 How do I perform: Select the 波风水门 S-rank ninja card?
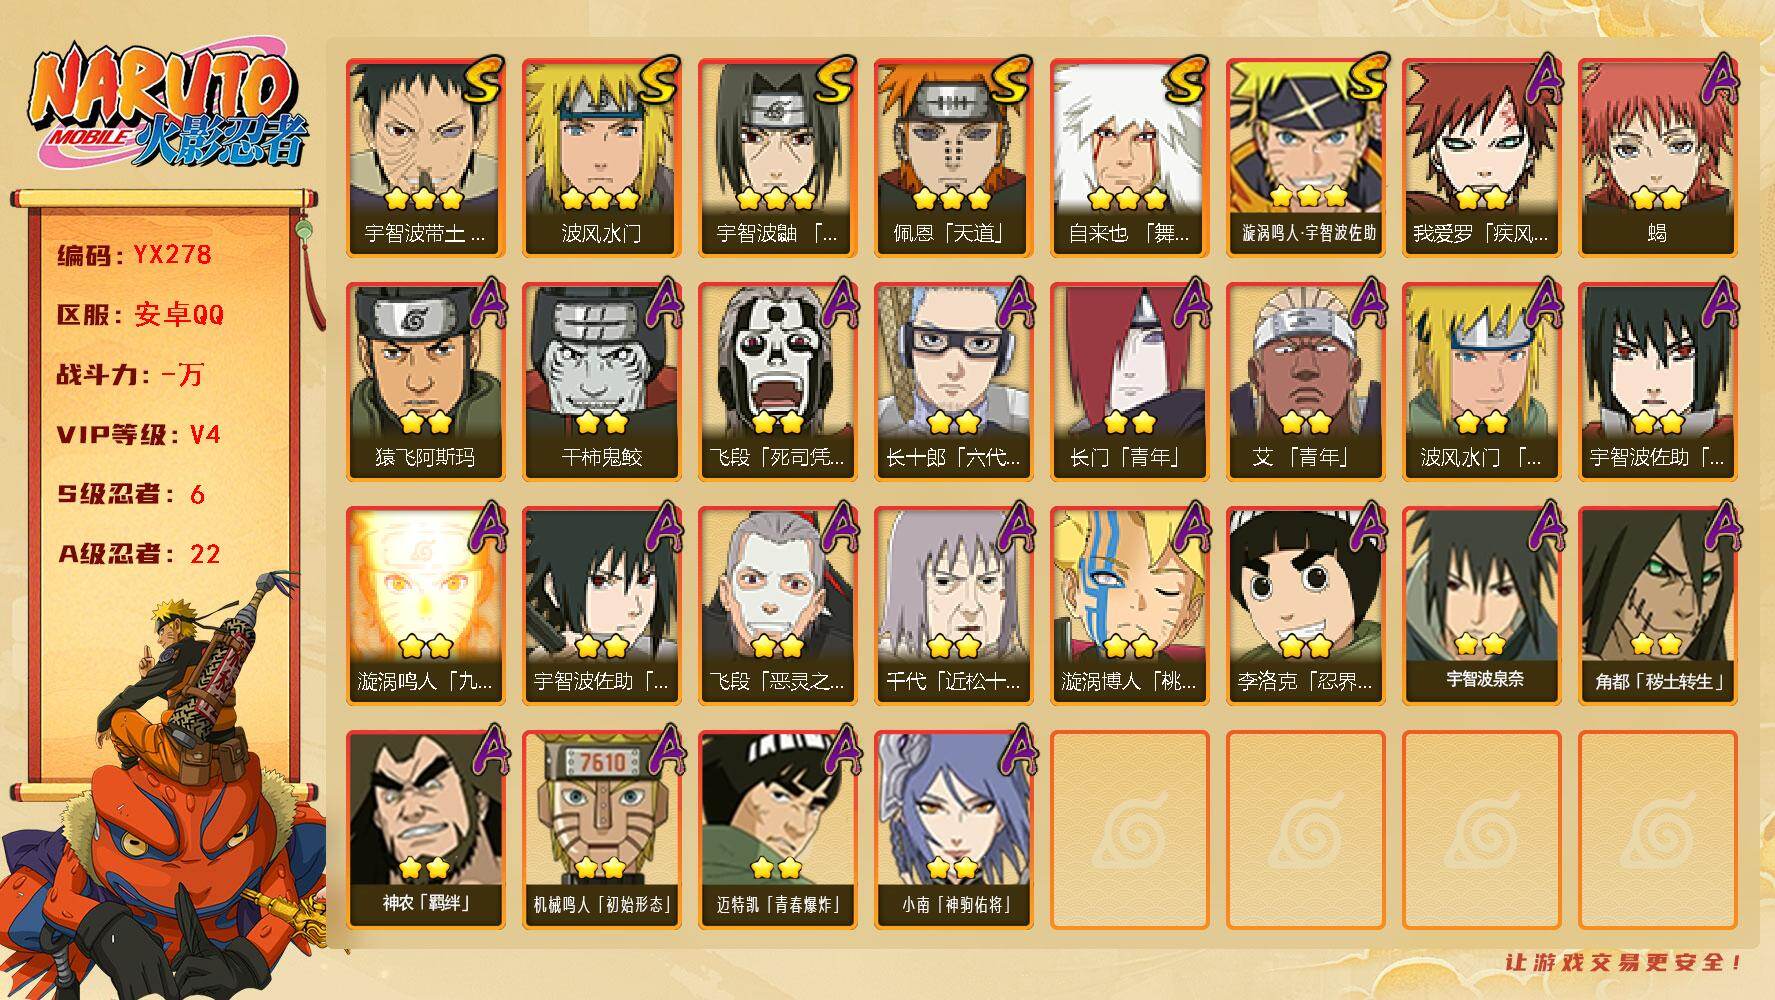point(601,157)
